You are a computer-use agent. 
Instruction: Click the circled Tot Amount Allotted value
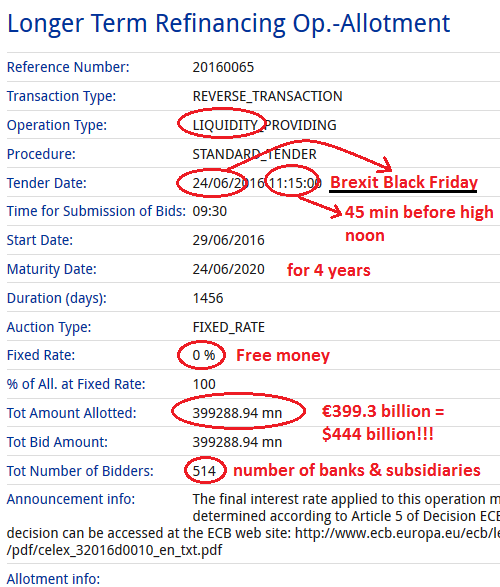[x=237, y=413]
